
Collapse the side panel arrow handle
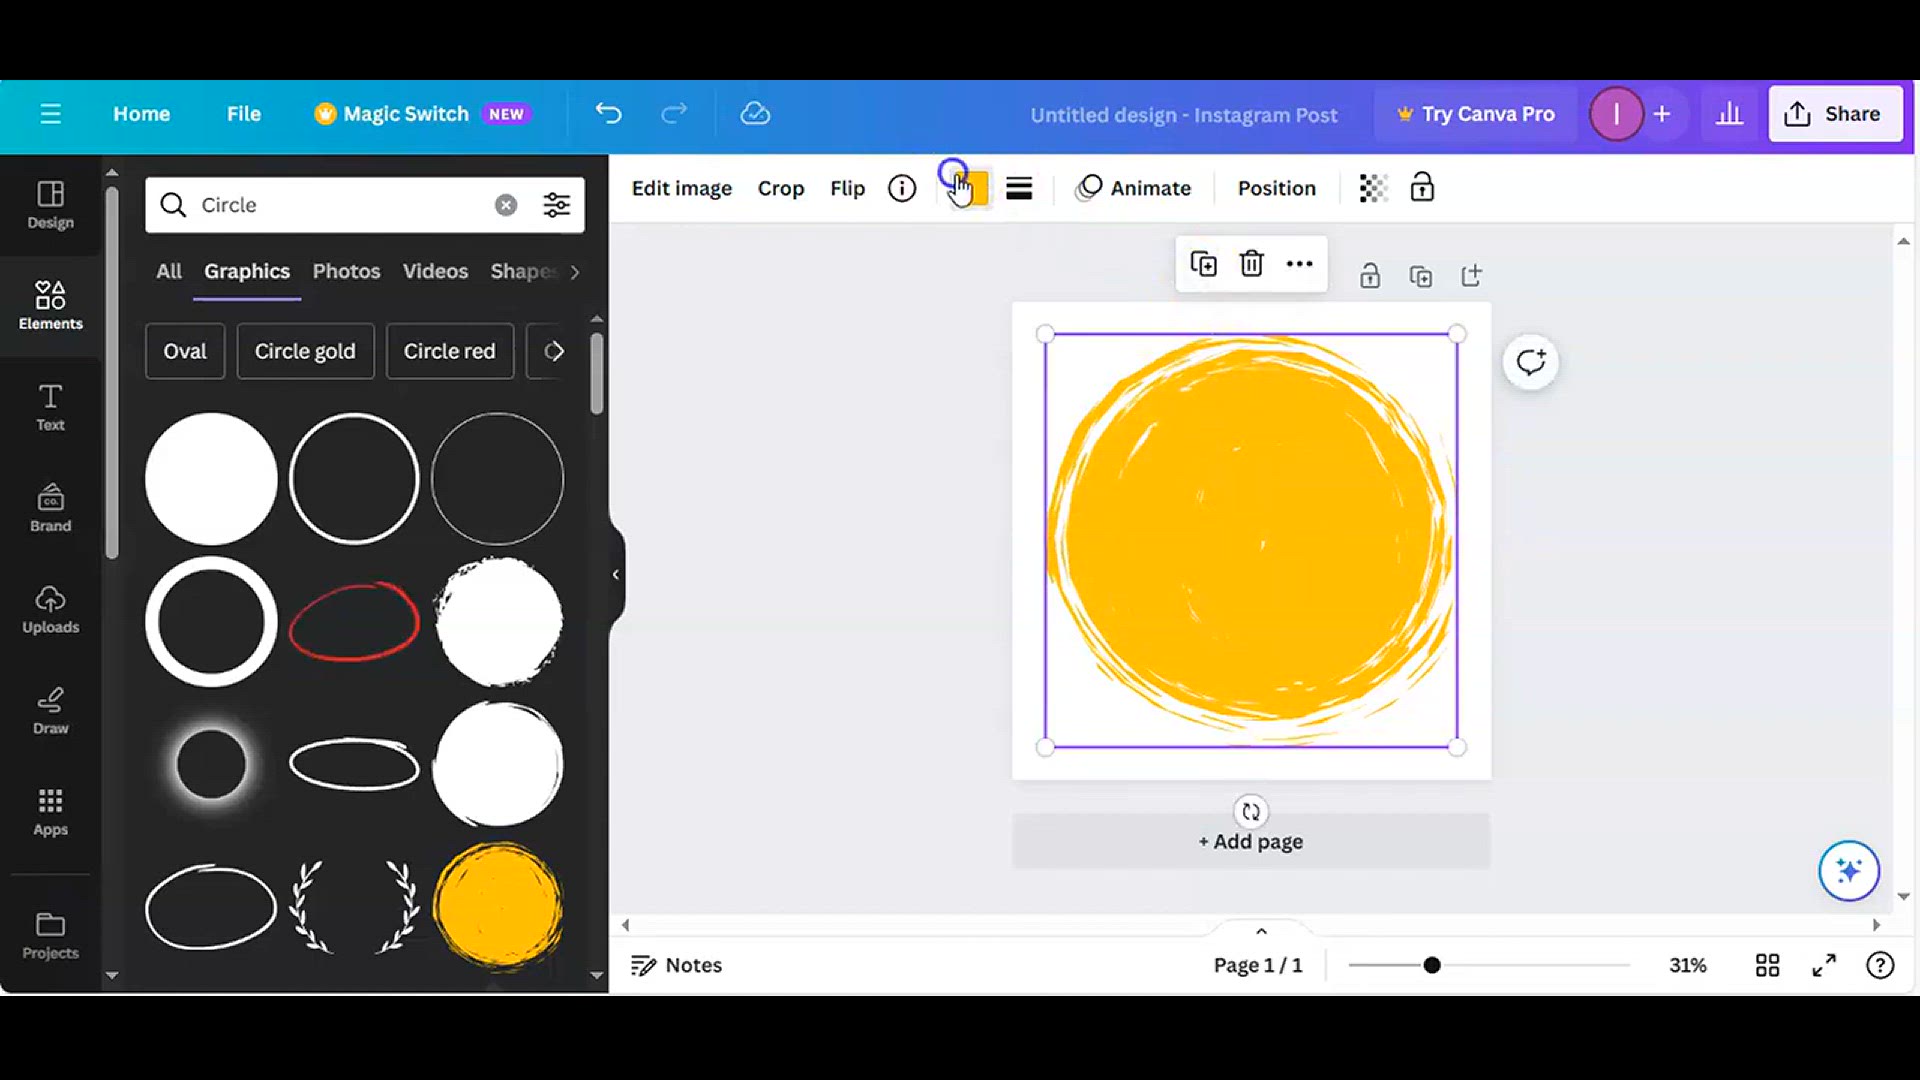[x=616, y=574]
